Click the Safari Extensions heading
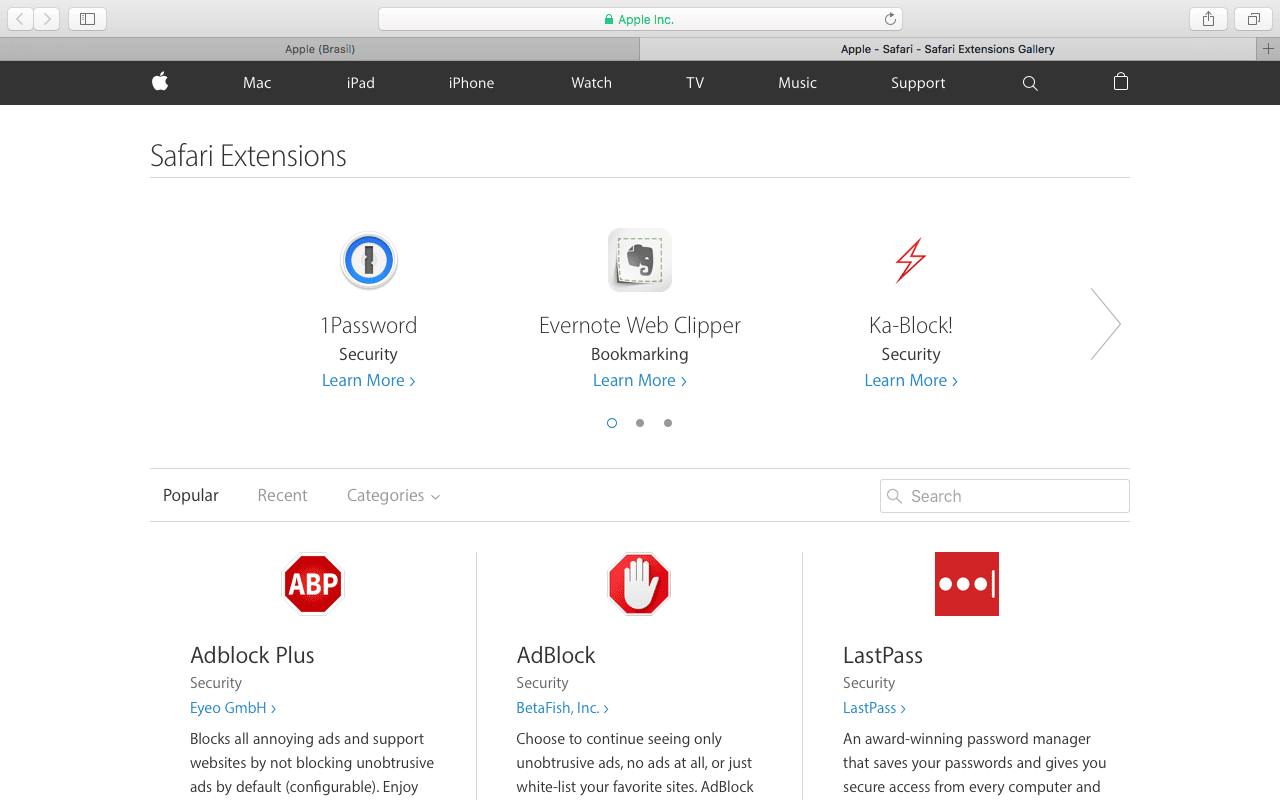This screenshot has width=1280, height=800. pyautogui.click(x=248, y=156)
